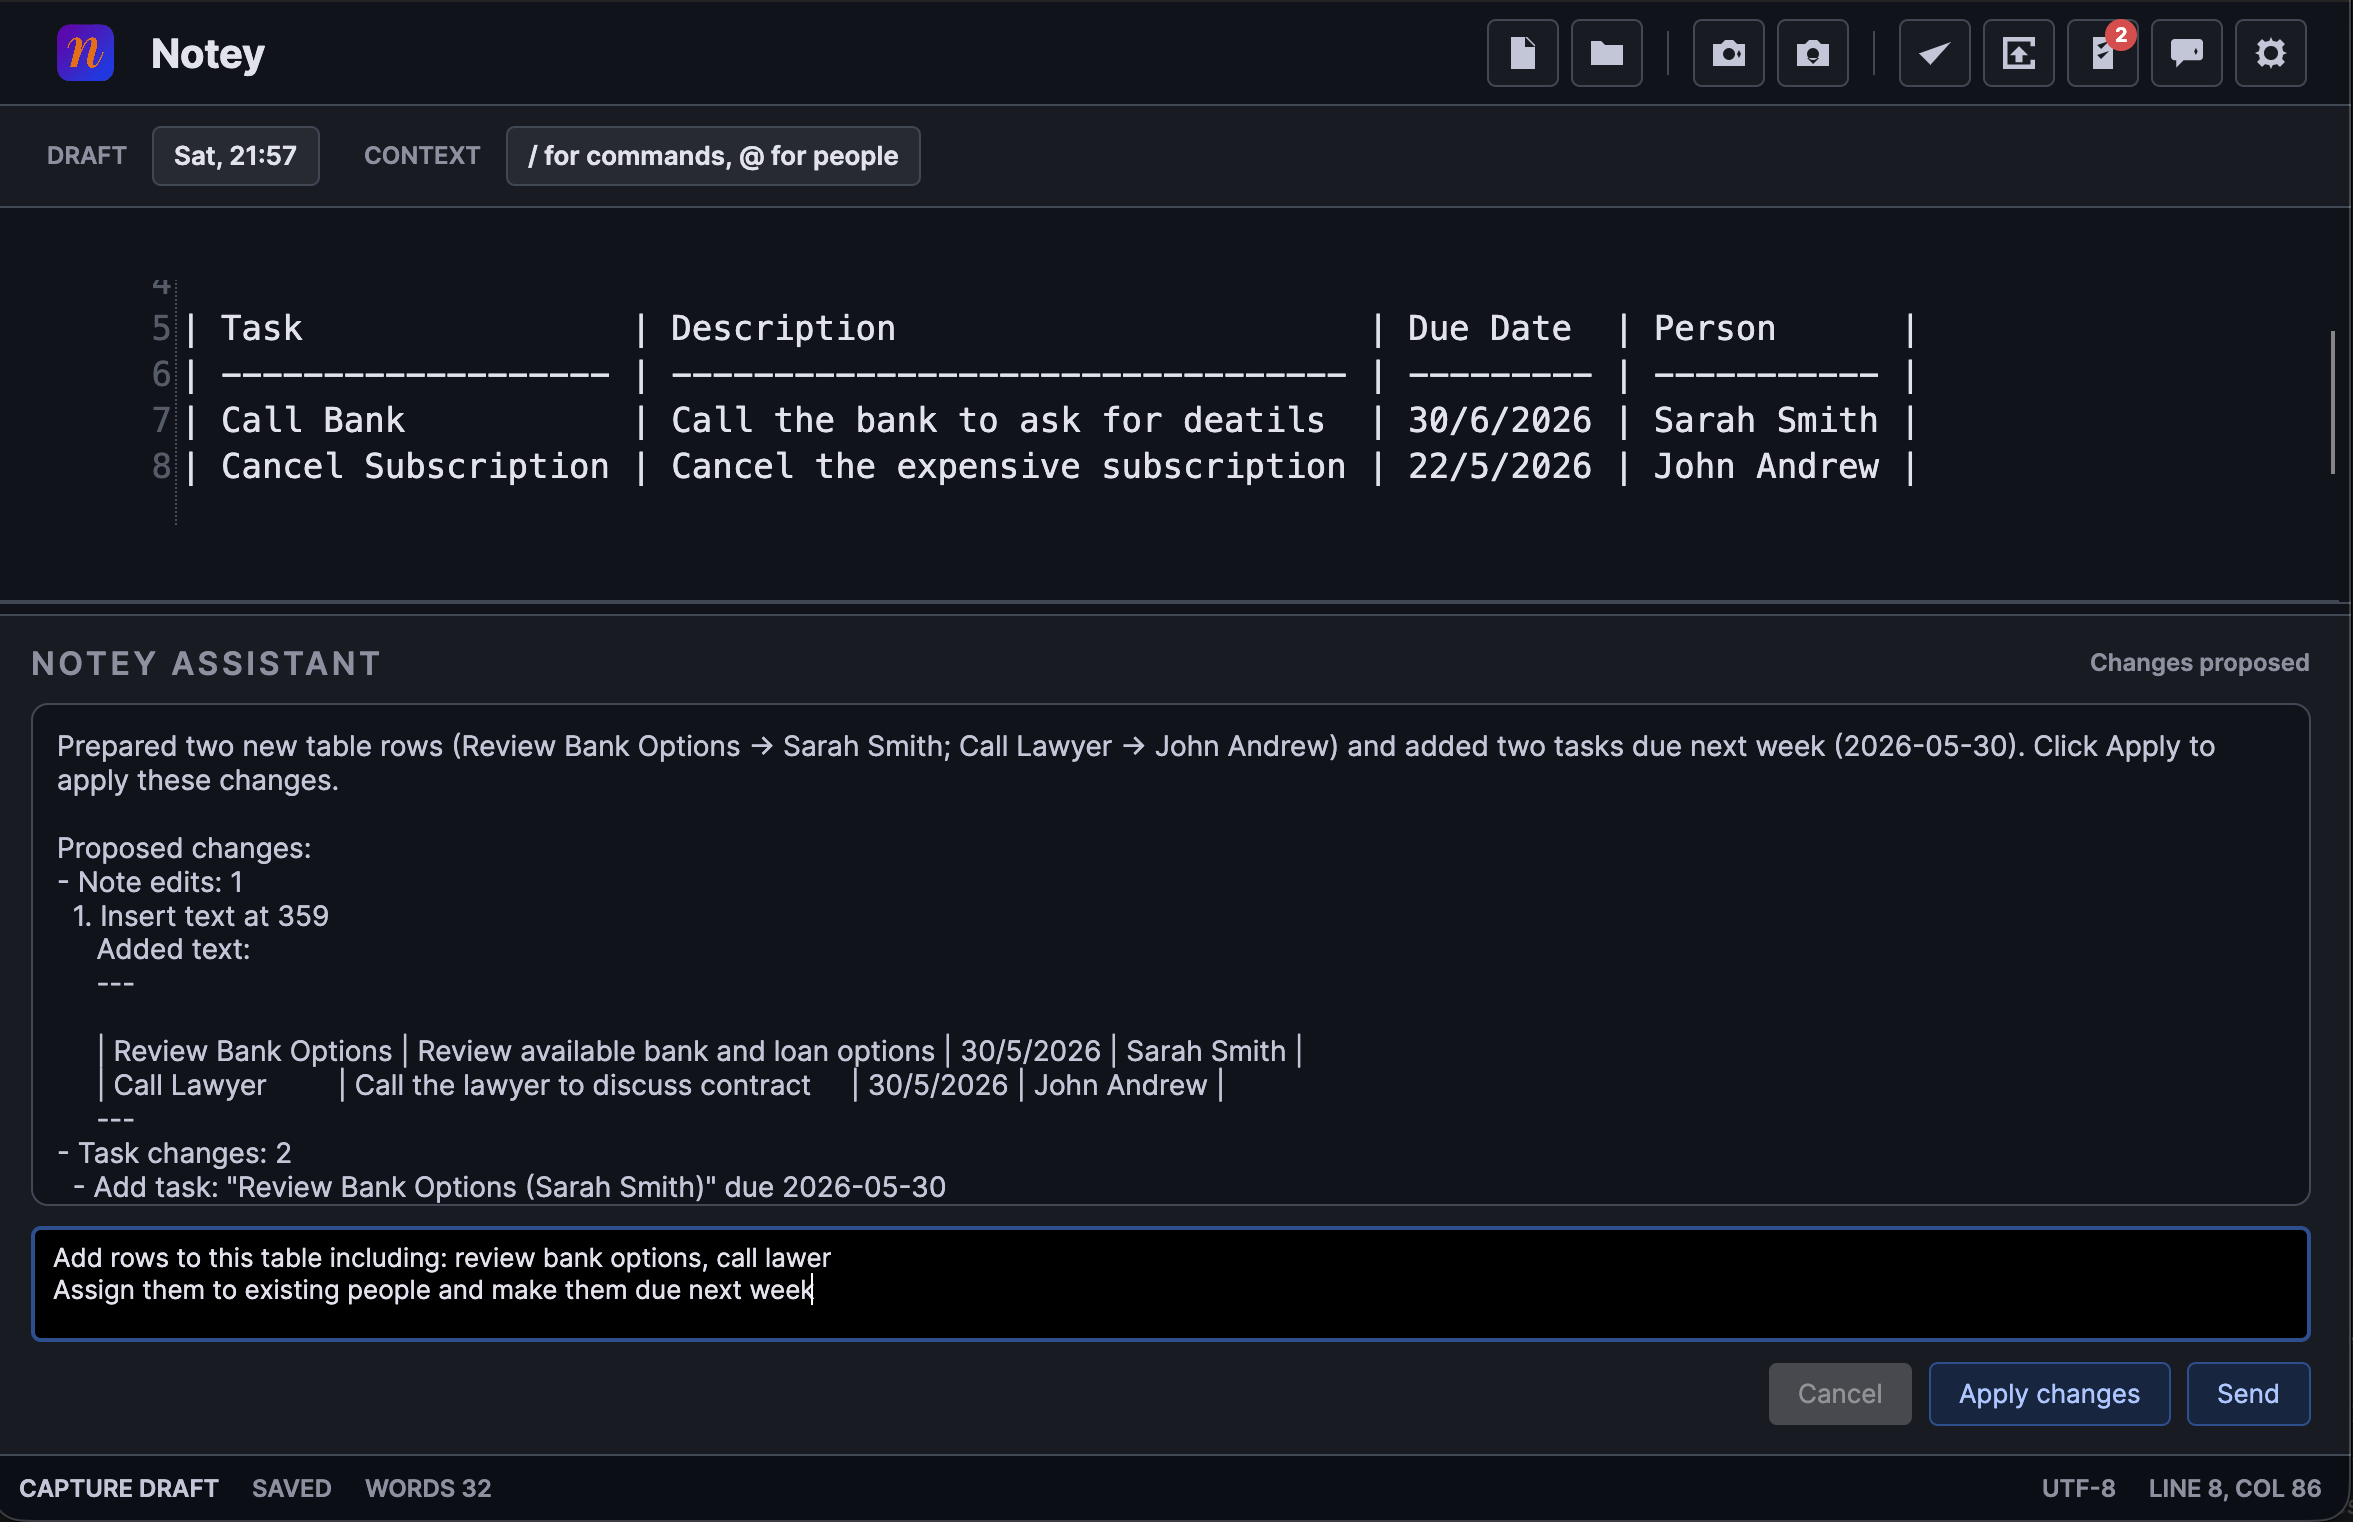Click the 'Note edits: 1' line

coord(150,882)
